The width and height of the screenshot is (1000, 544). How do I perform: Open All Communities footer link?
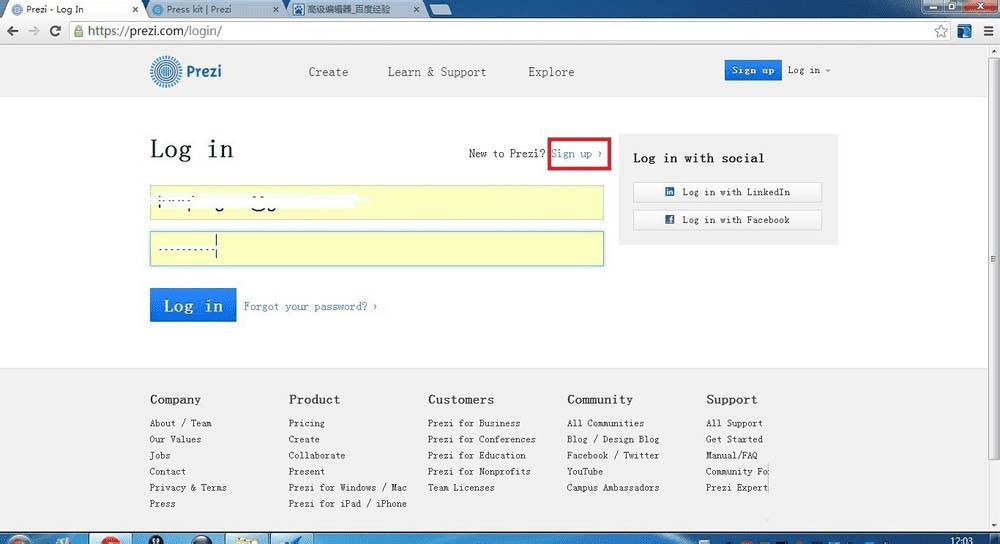point(605,423)
